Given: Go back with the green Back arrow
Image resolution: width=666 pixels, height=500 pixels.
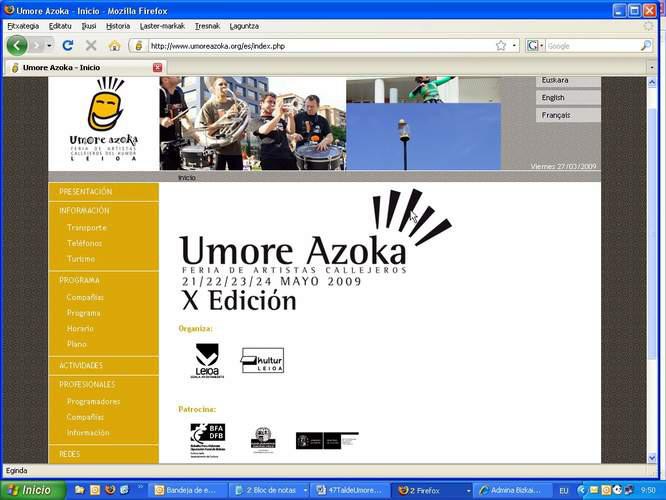Looking at the screenshot, I should coord(17,45).
